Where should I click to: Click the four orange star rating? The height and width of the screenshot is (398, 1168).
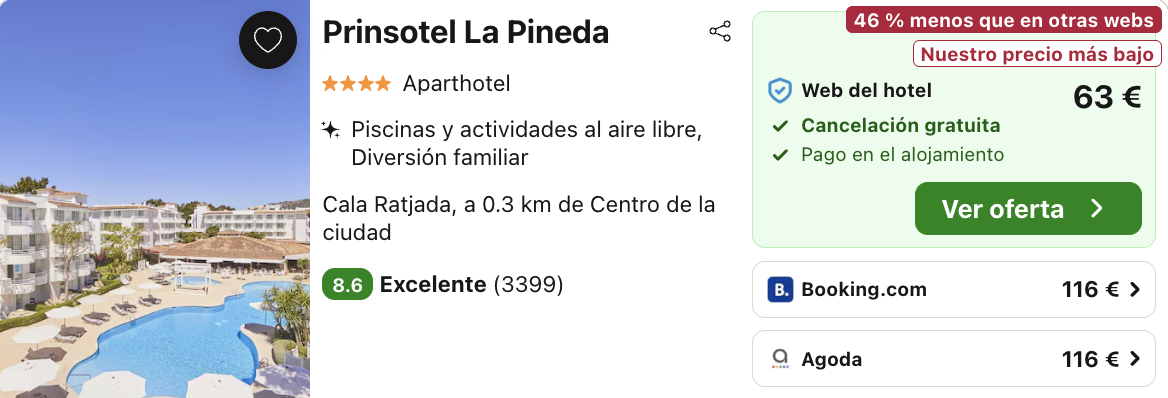(x=356, y=83)
